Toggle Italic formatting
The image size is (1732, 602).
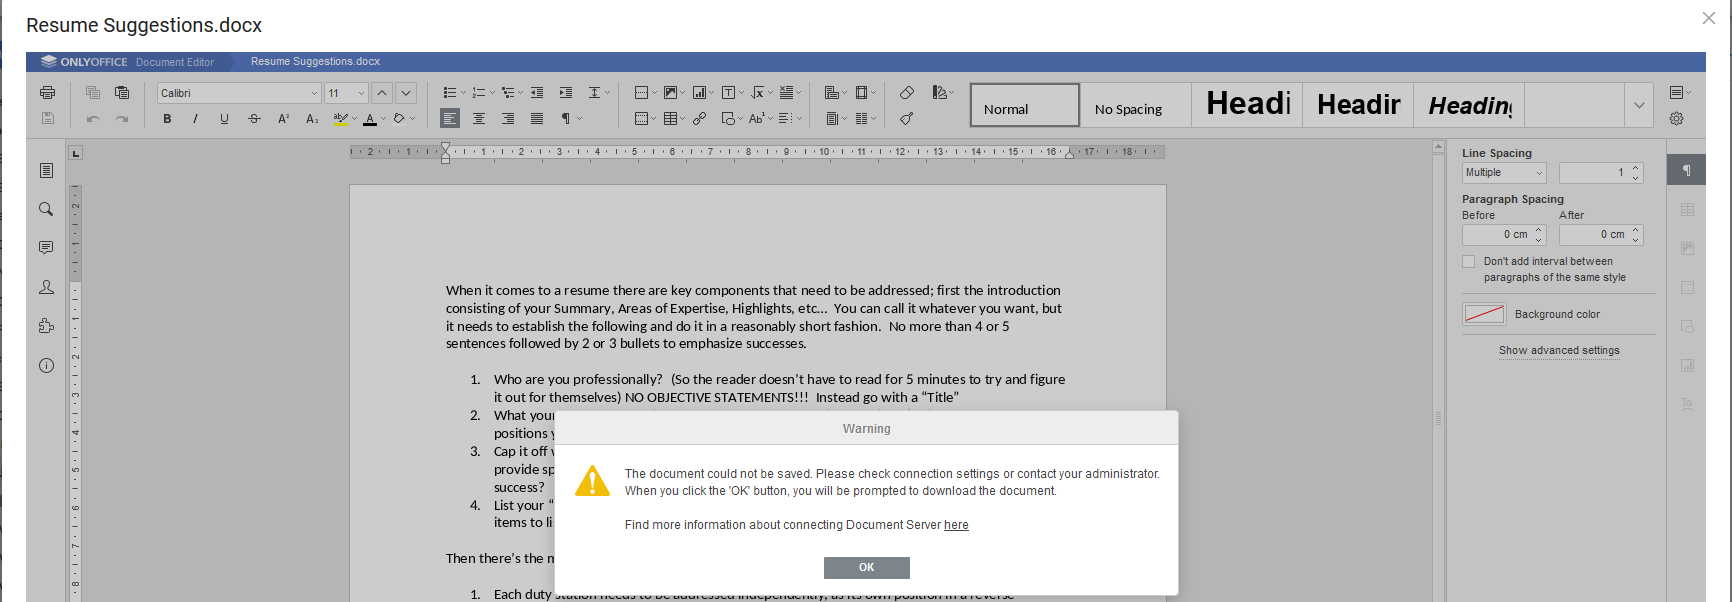tap(195, 119)
